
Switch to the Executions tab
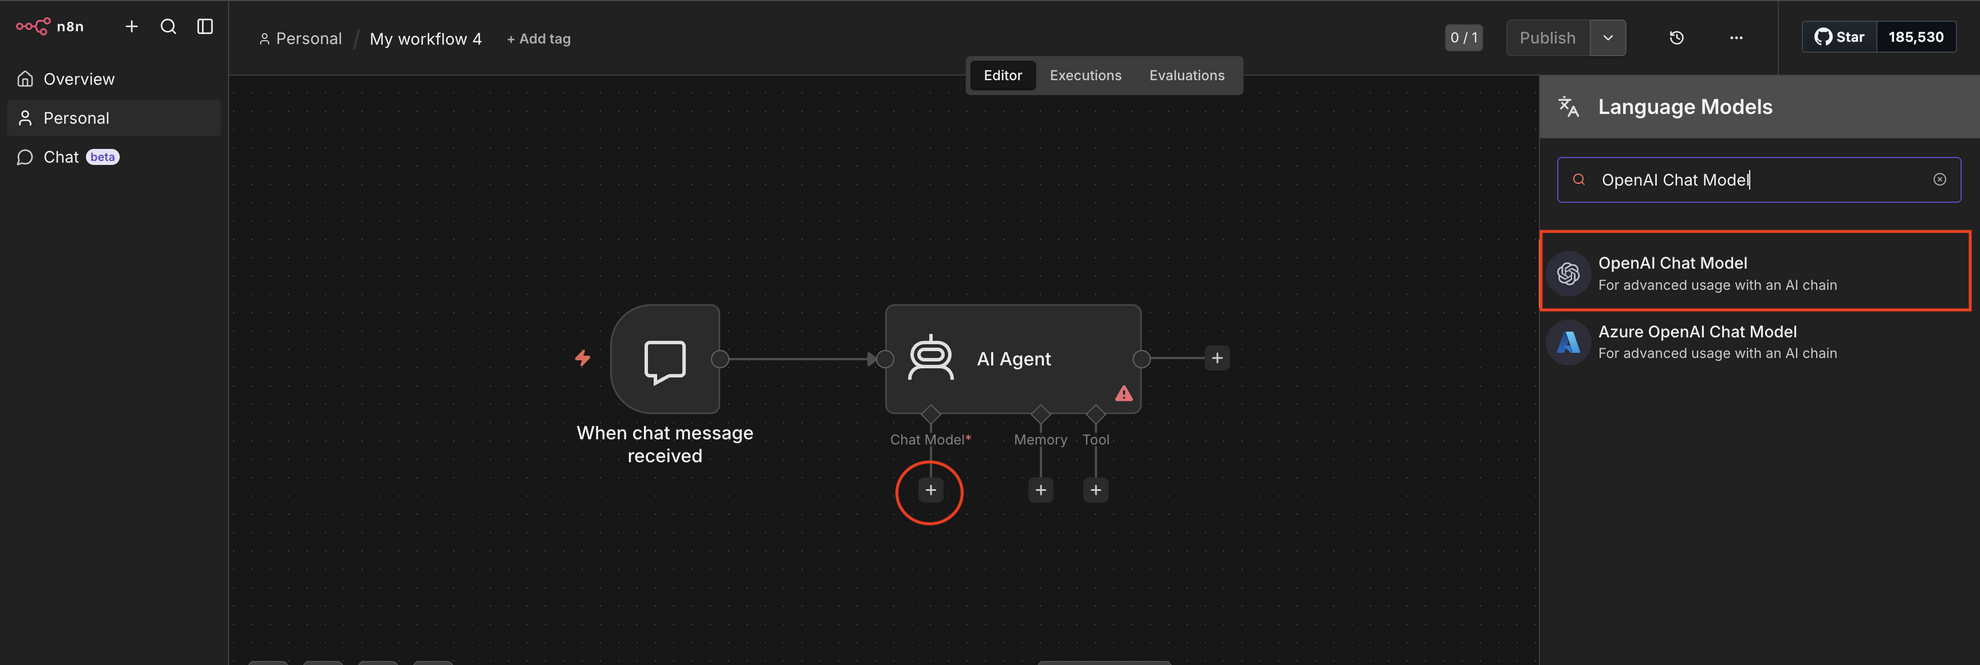(x=1086, y=75)
